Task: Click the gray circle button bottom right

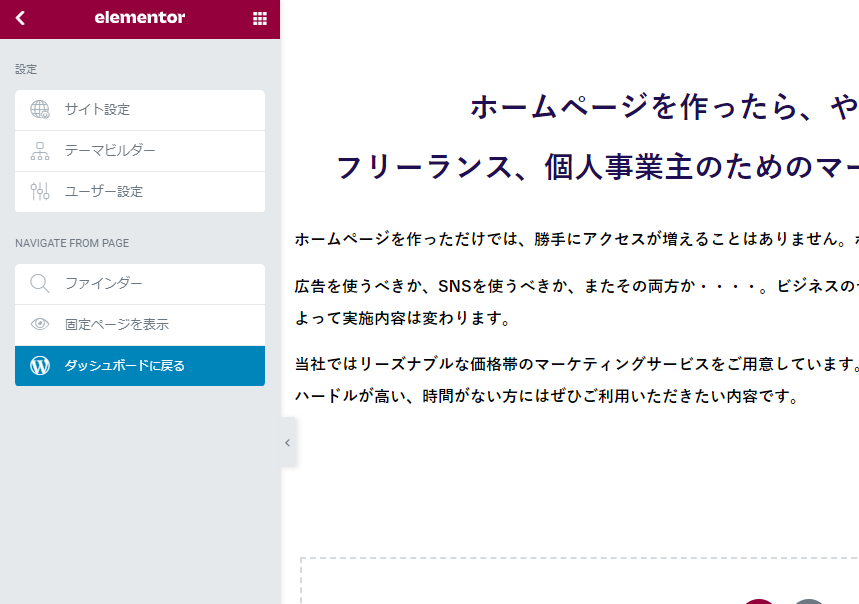Action: click(808, 599)
